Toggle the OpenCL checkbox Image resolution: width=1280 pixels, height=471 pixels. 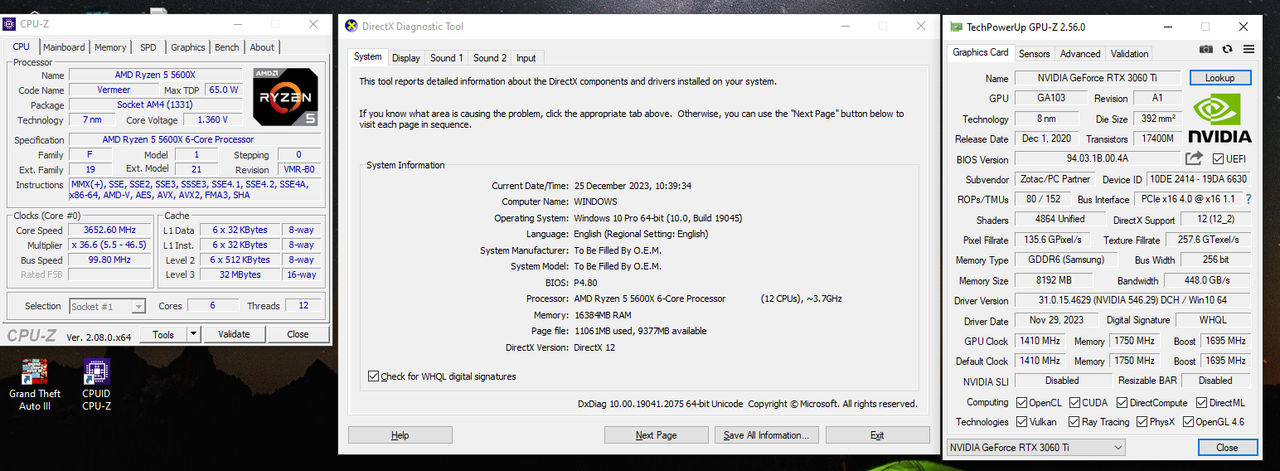[x=1021, y=402]
